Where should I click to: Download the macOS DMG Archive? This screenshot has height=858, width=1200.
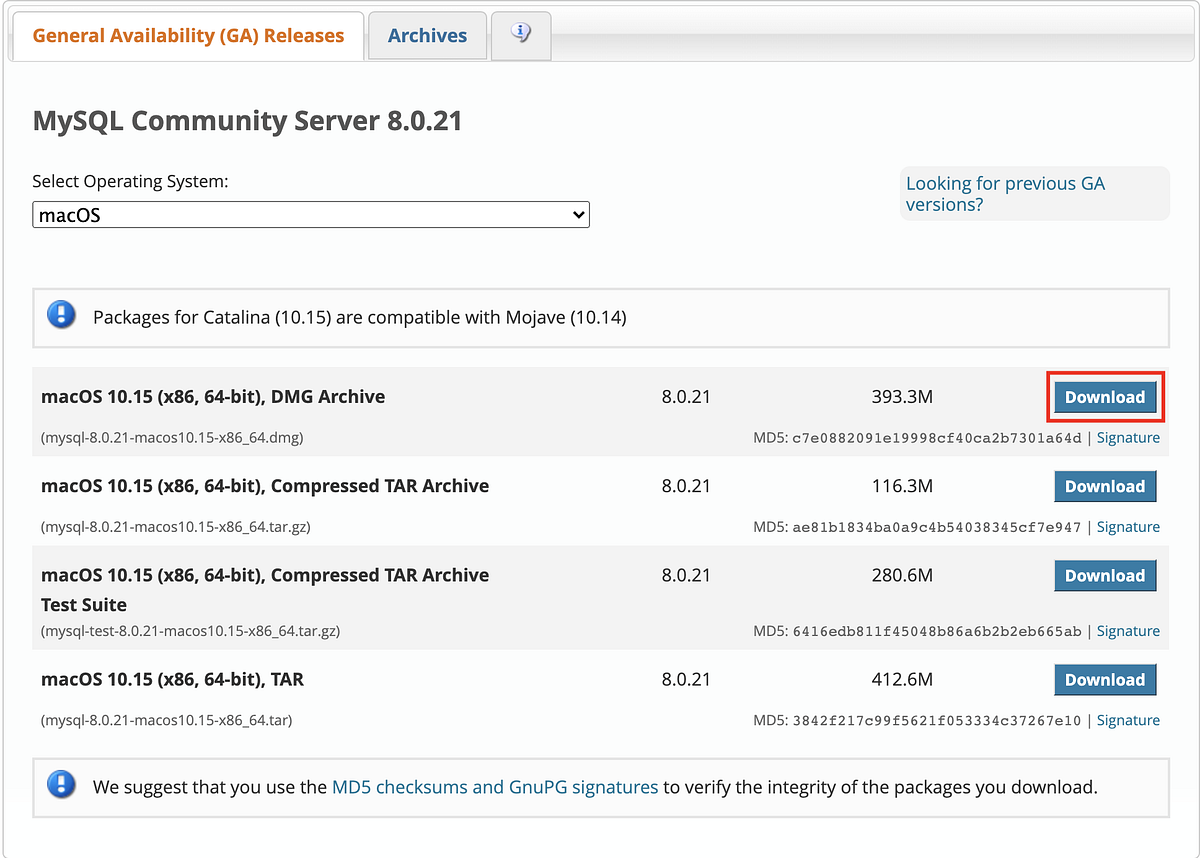pyautogui.click(x=1105, y=397)
